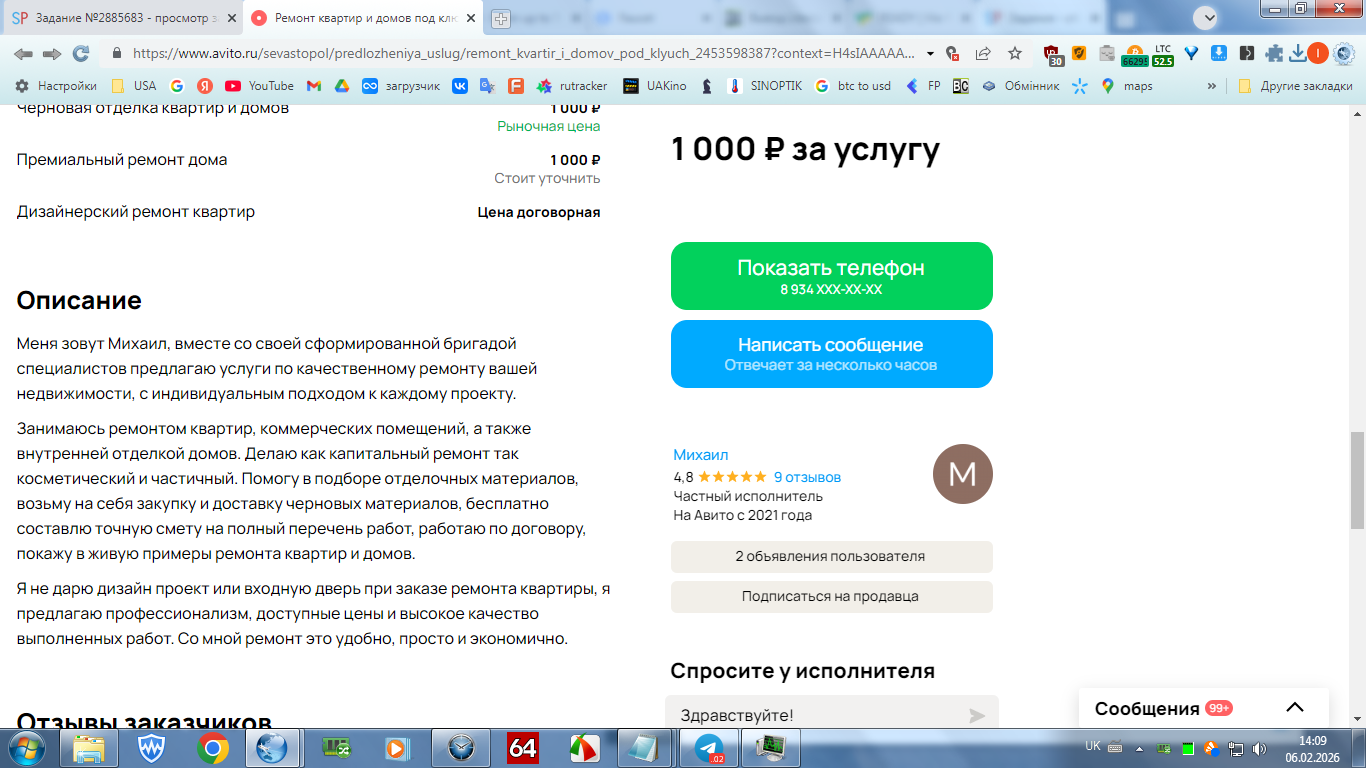Click the Рыночная цена price label

[549, 127]
